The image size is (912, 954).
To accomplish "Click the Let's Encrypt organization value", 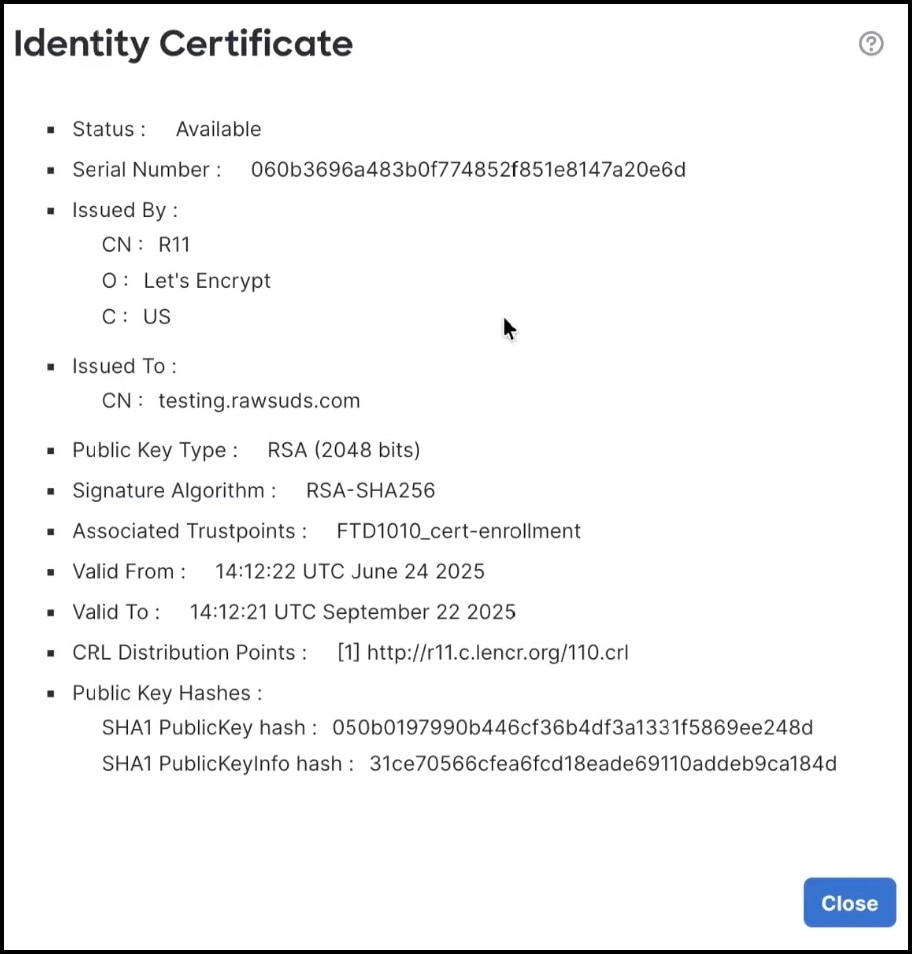I will coord(207,281).
